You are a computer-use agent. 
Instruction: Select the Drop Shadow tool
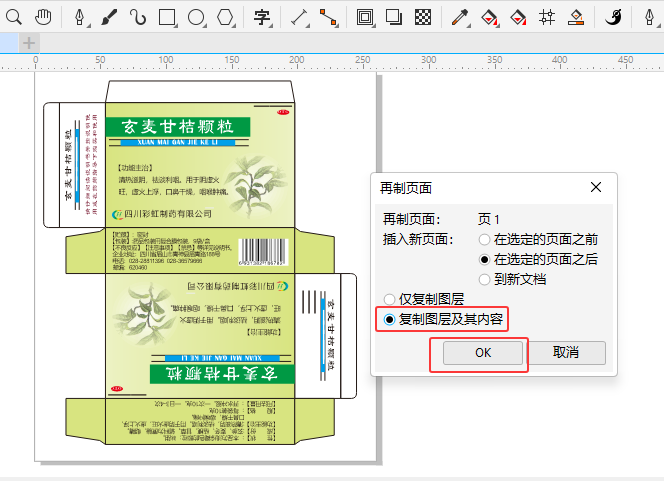[x=394, y=17]
